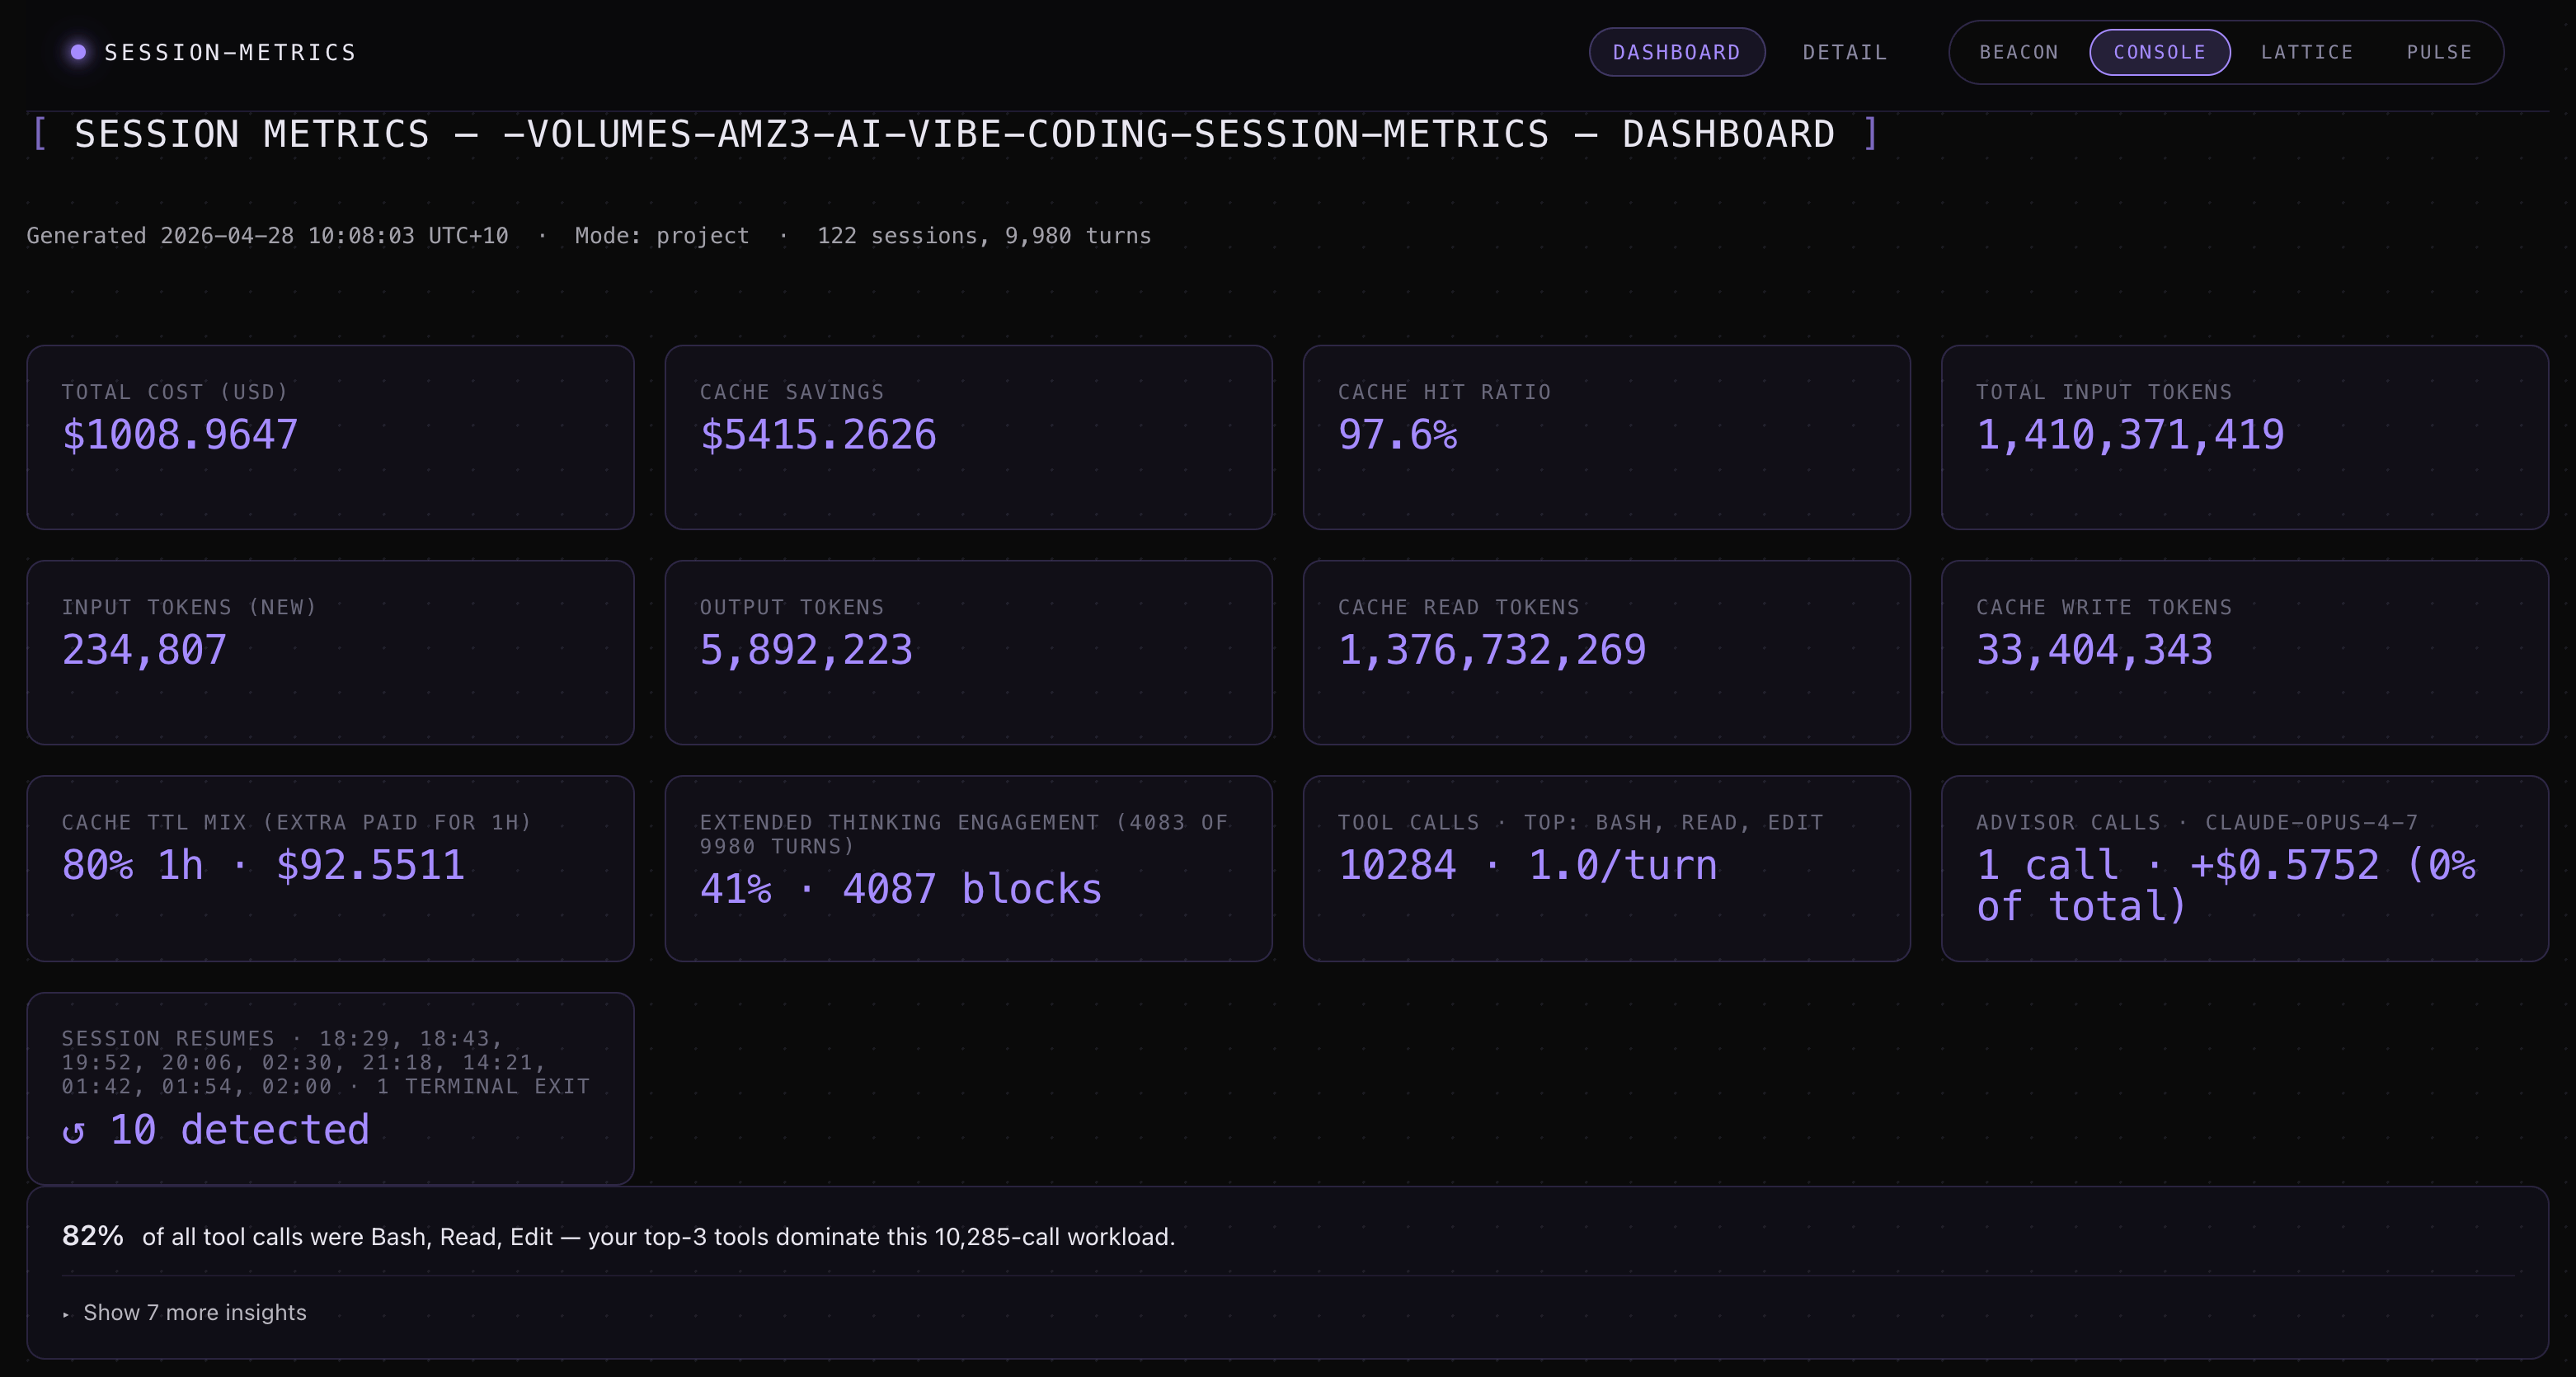
Task: Click the Cache Read Tokens card
Action: tap(1606, 652)
